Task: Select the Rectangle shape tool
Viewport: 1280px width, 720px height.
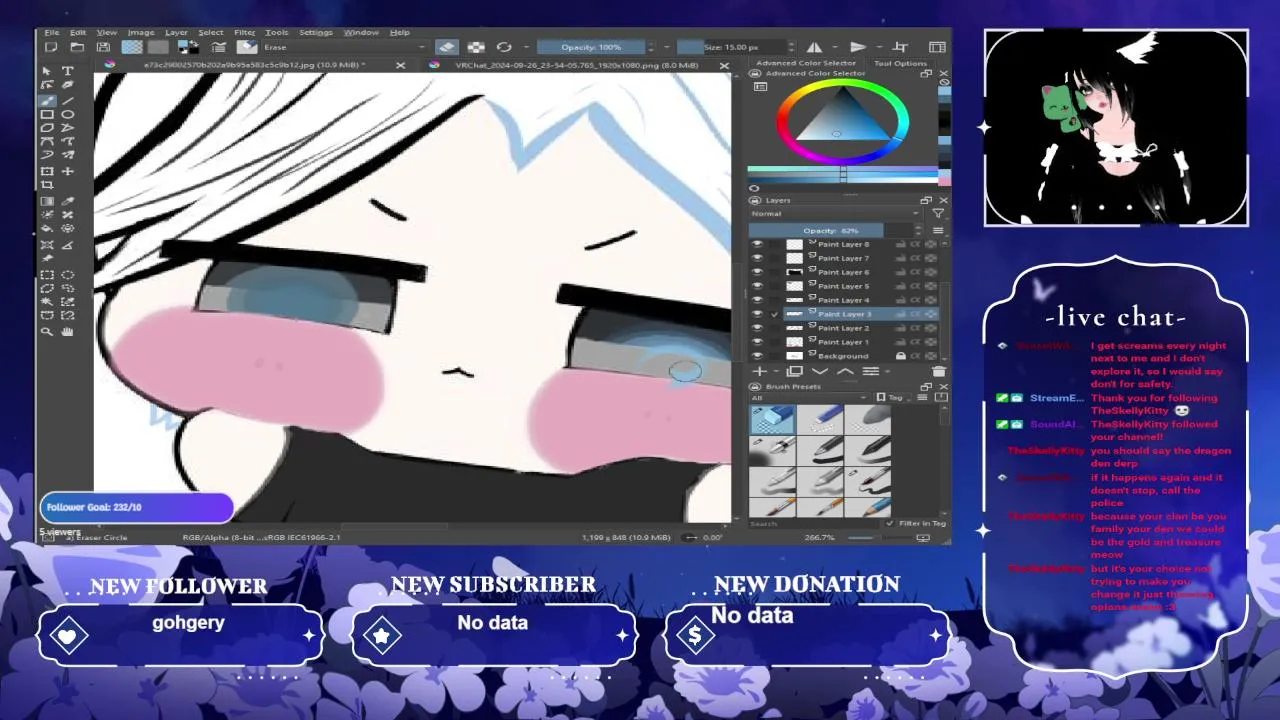Action: tap(47, 114)
